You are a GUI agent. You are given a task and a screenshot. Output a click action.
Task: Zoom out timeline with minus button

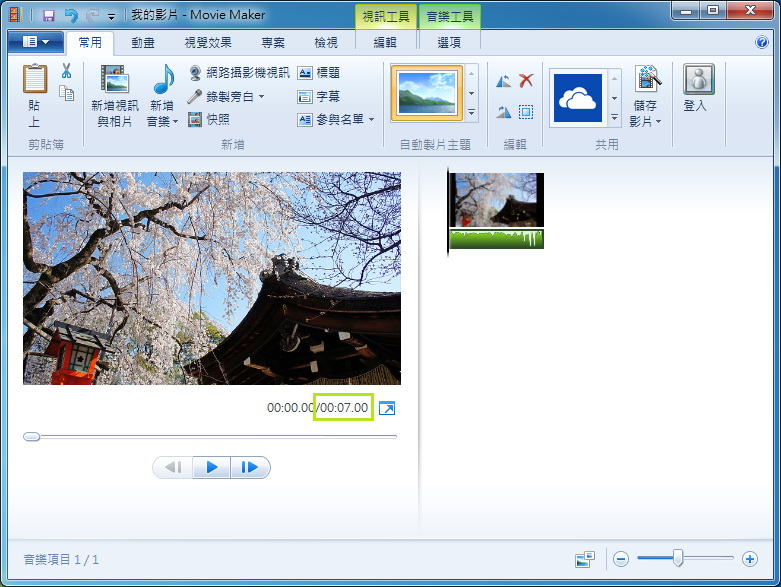coord(621,559)
